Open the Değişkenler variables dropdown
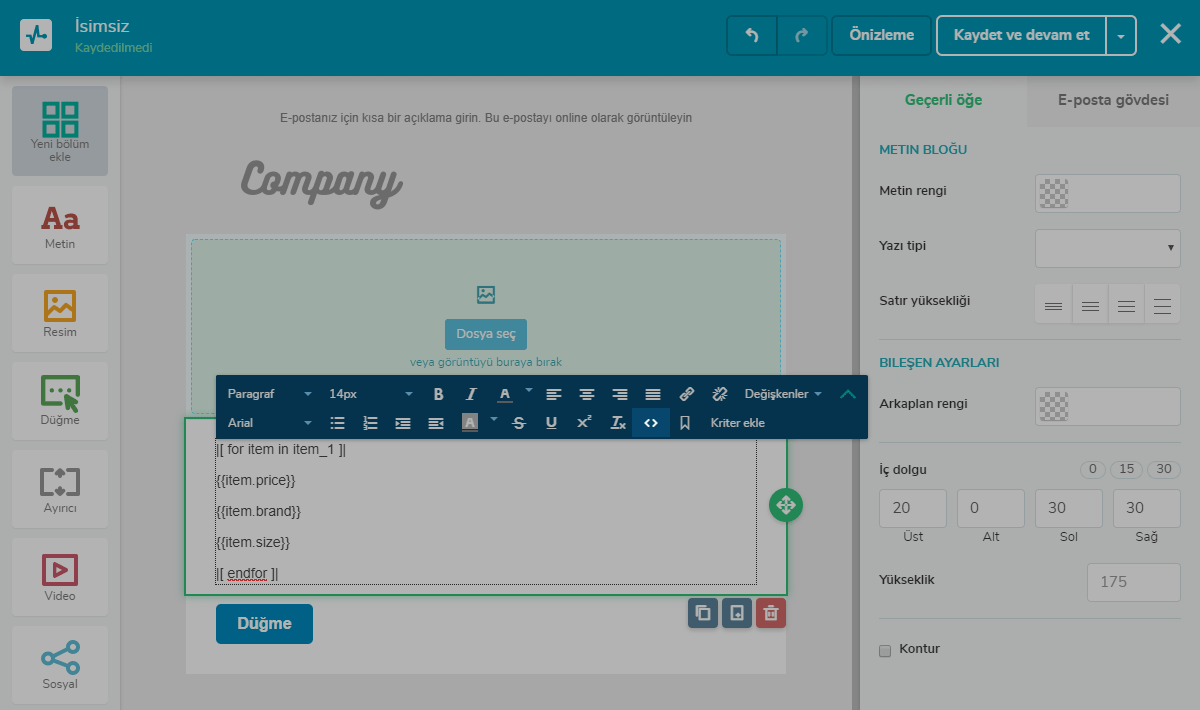 [783, 394]
